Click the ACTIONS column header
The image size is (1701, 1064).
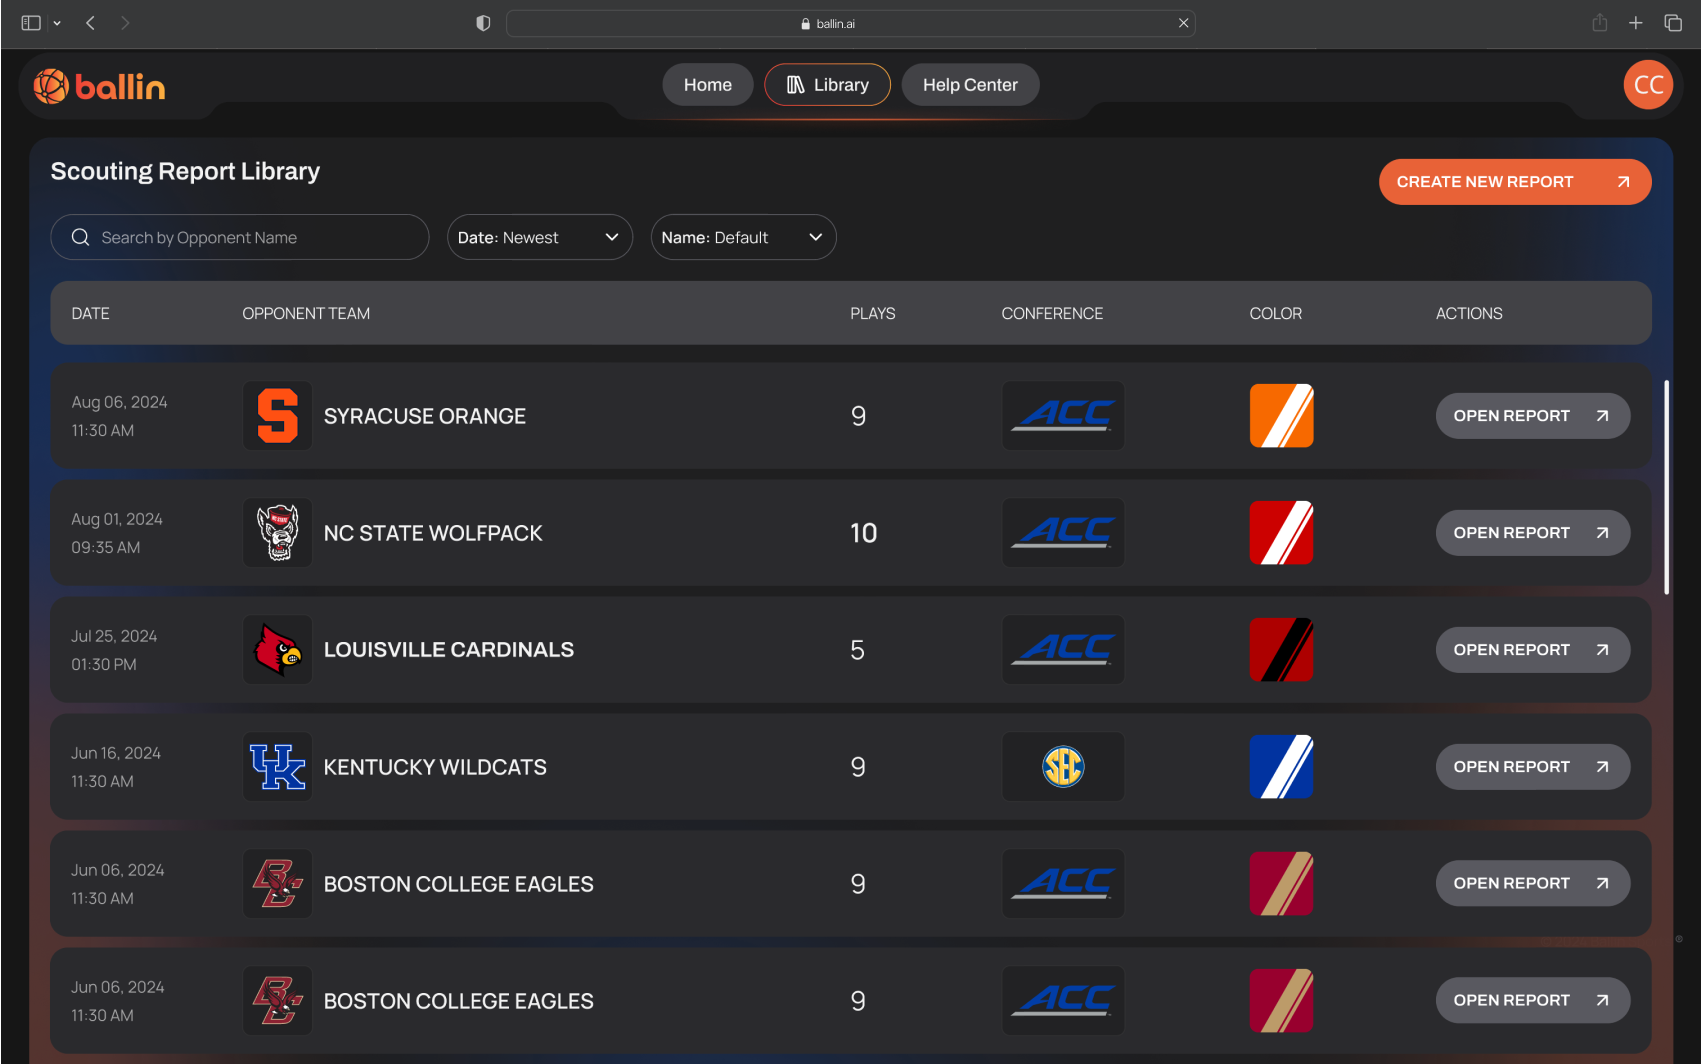pyautogui.click(x=1469, y=313)
